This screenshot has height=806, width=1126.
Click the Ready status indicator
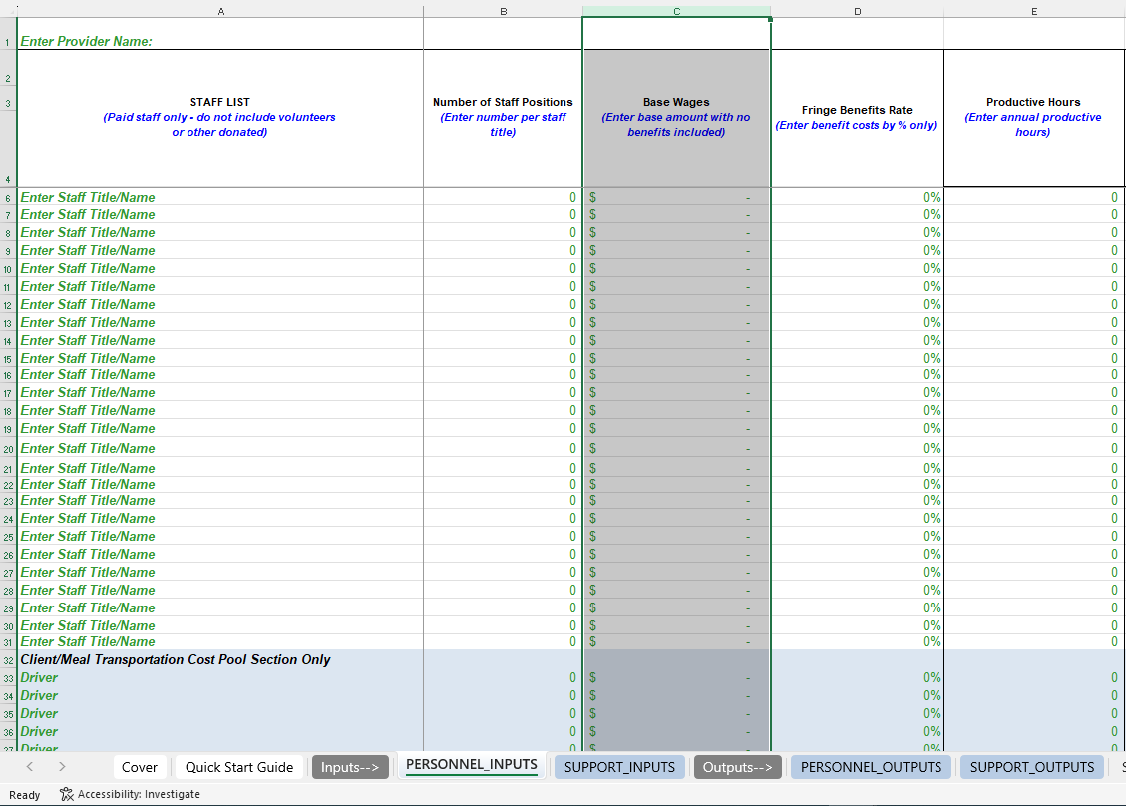[x=25, y=793]
